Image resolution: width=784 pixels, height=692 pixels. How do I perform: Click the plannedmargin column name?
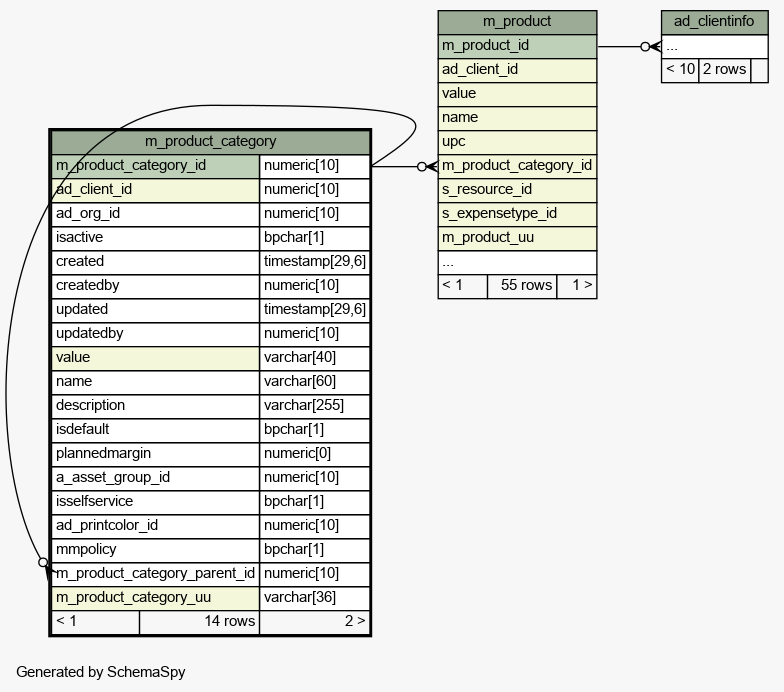tap(155, 453)
